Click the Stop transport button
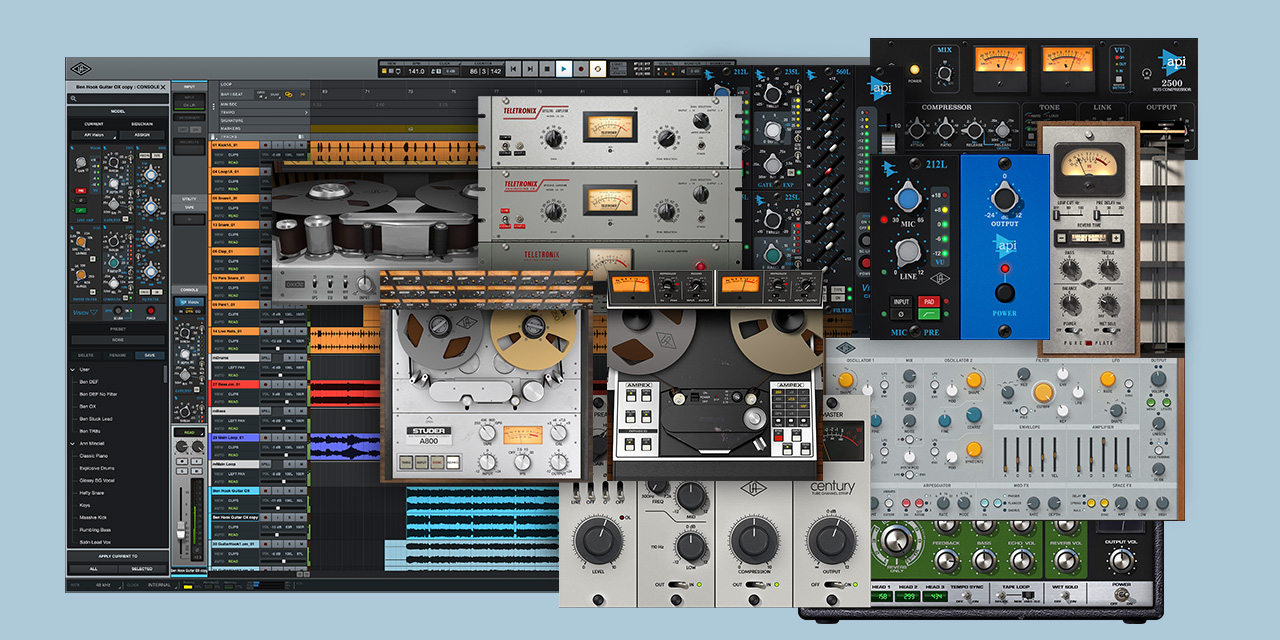This screenshot has width=1280, height=640. point(547,69)
